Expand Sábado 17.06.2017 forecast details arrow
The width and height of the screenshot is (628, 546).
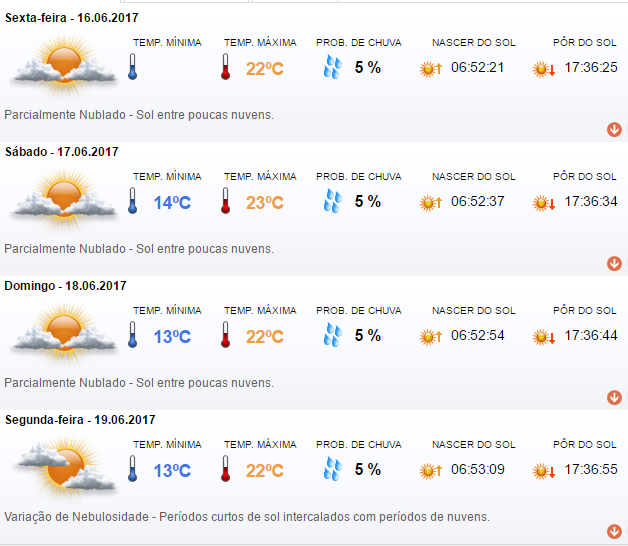[614, 264]
